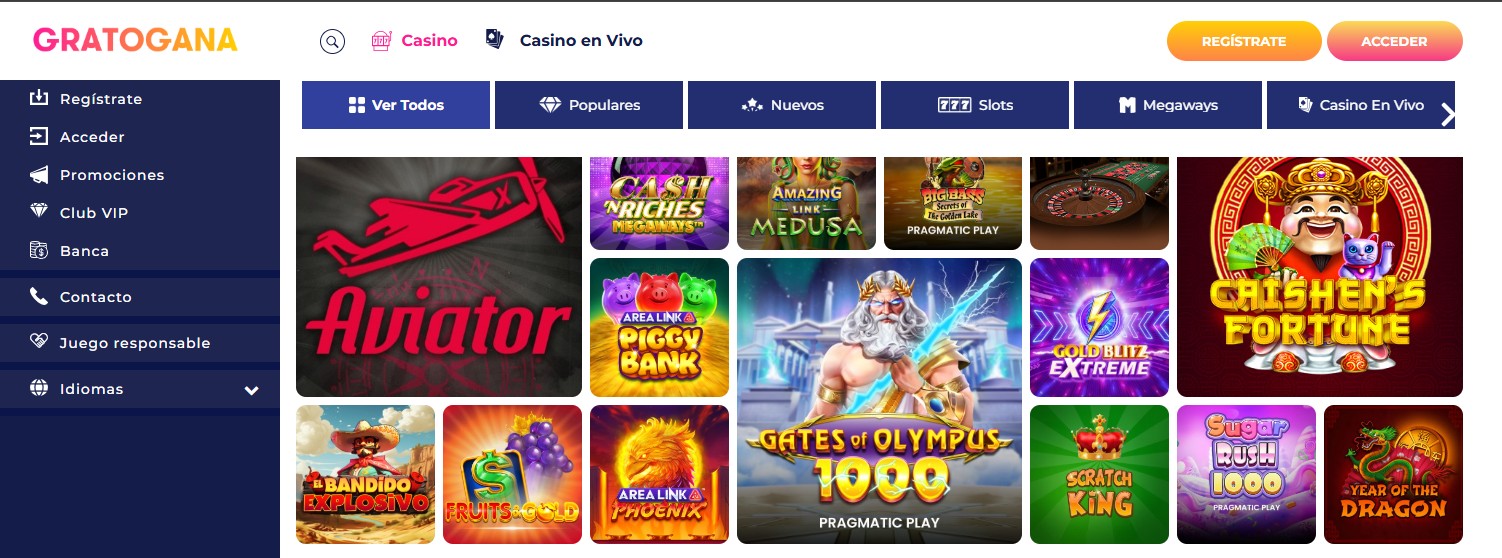This screenshot has height=558, width=1502.
Task: Select the Casino slot machine icon
Action: pos(381,41)
